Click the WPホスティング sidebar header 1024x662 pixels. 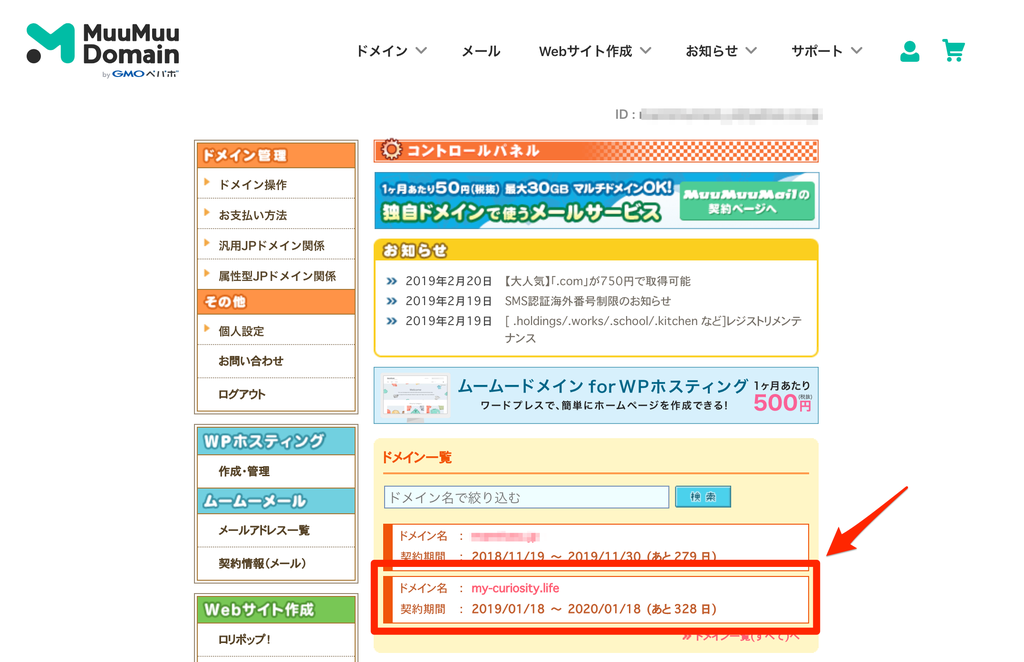[276, 441]
